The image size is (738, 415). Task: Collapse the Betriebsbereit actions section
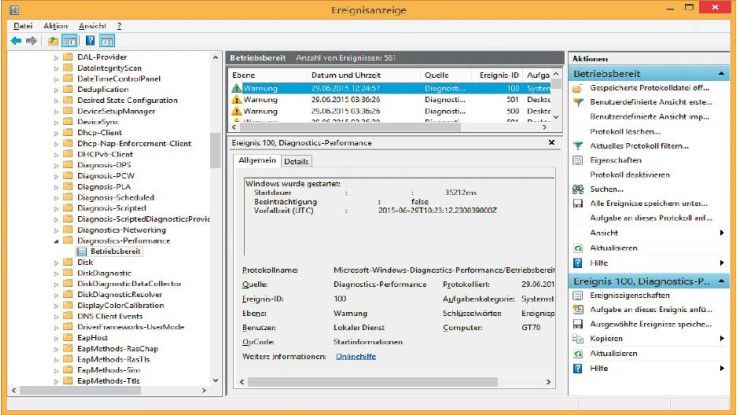click(722, 74)
